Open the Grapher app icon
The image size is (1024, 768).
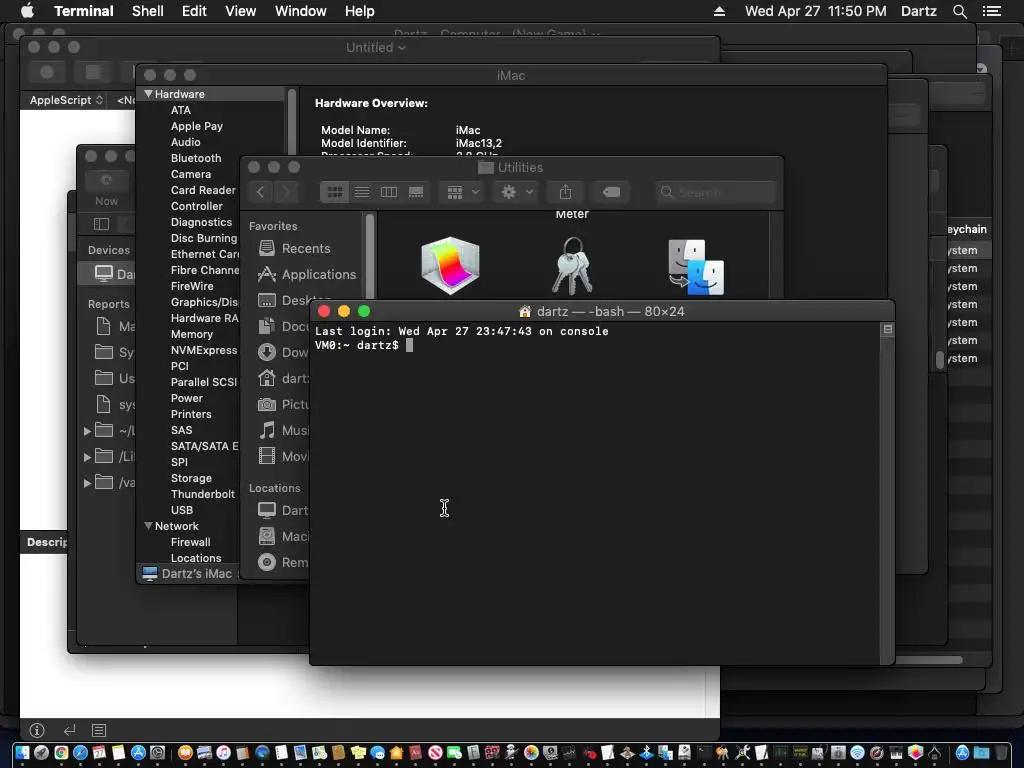(451, 265)
